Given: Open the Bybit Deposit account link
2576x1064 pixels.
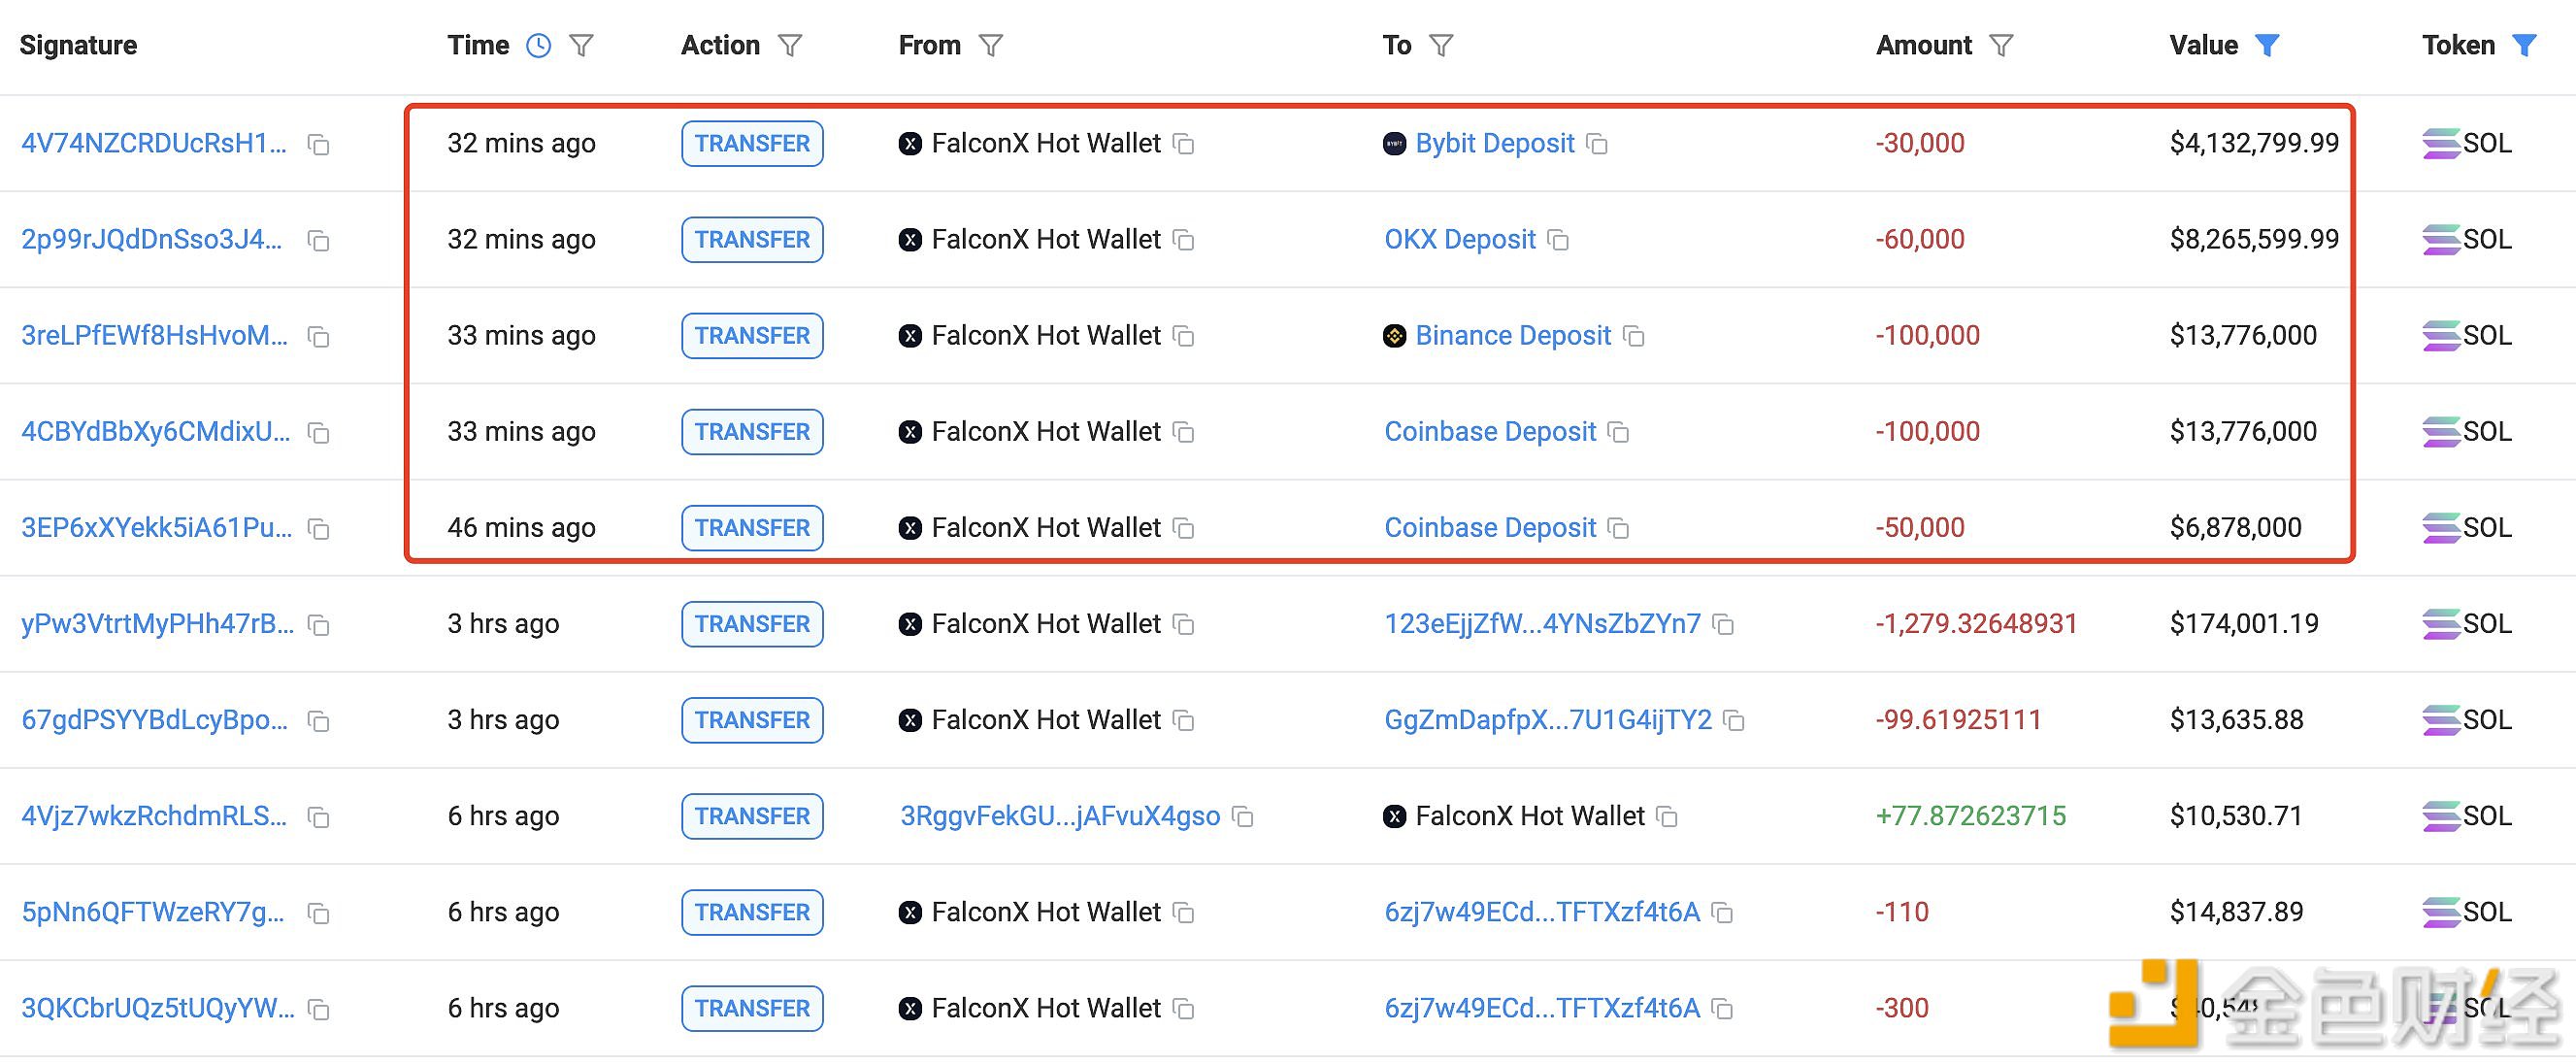Looking at the screenshot, I should [1494, 144].
